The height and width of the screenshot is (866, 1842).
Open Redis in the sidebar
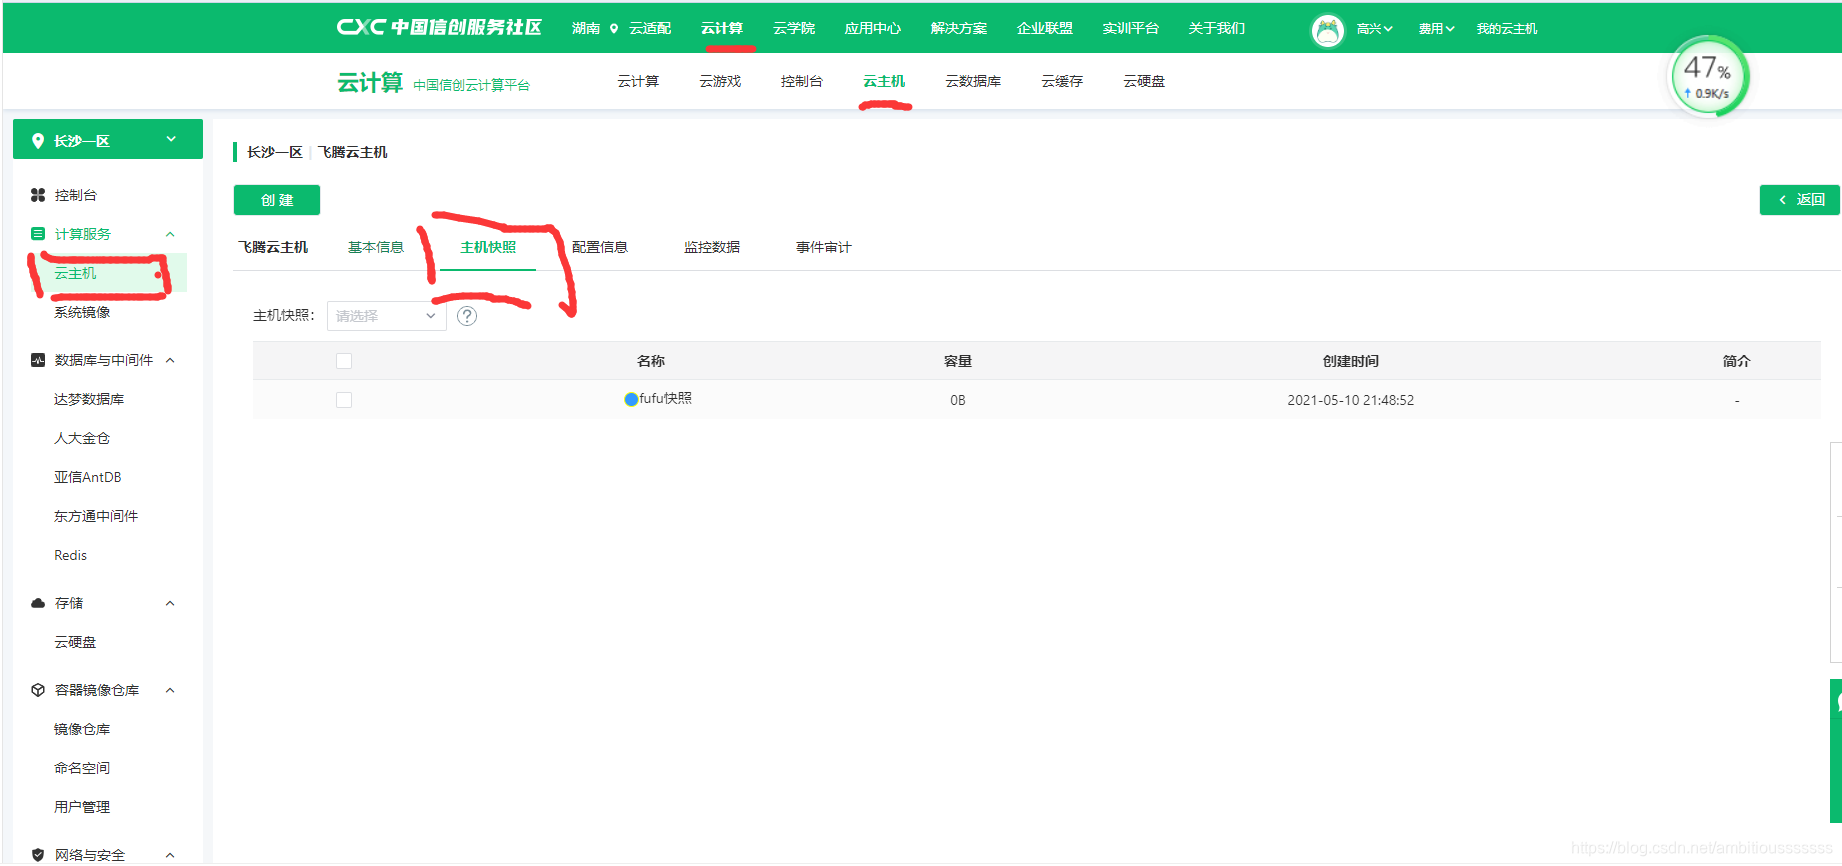coord(70,555)
